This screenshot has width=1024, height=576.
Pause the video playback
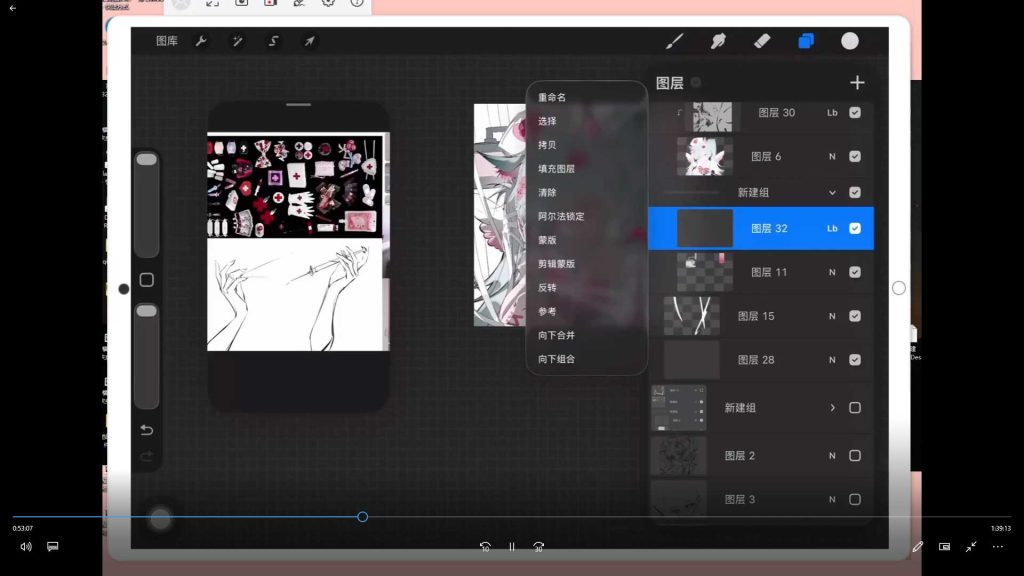(512, 547)
